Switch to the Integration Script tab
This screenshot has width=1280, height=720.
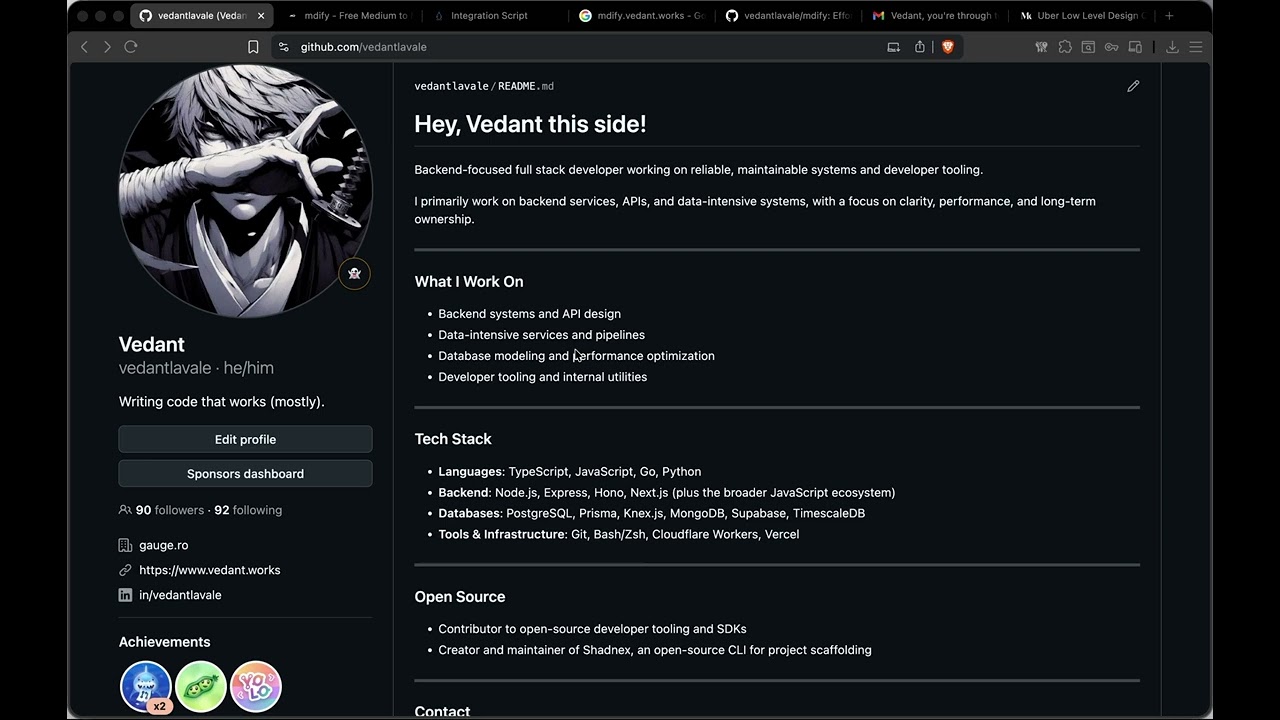(x=488, y=16)
